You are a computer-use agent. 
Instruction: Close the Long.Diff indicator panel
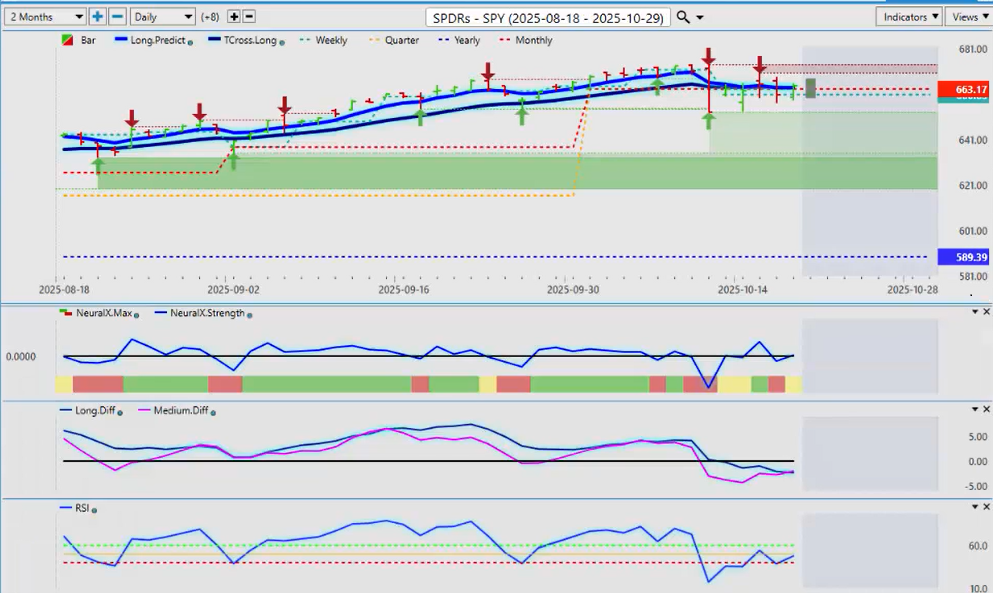[x=986, y=410]
